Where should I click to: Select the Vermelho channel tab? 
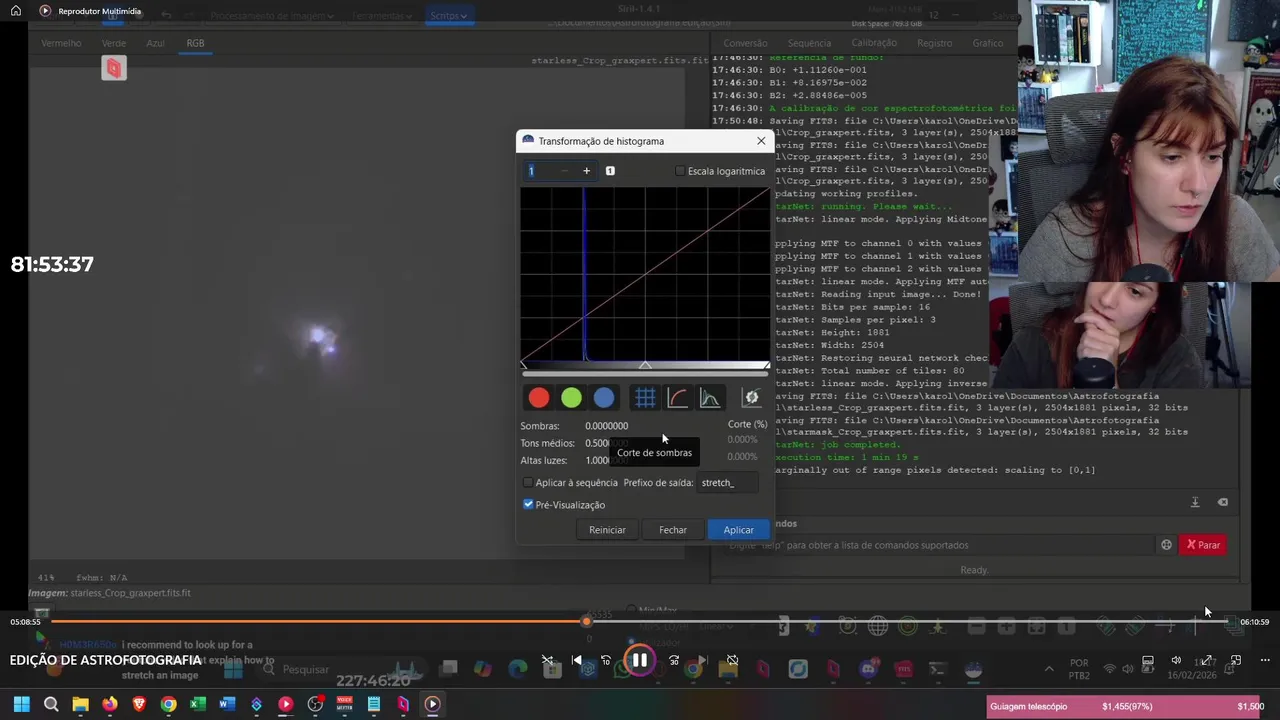[x=61, y=43]
